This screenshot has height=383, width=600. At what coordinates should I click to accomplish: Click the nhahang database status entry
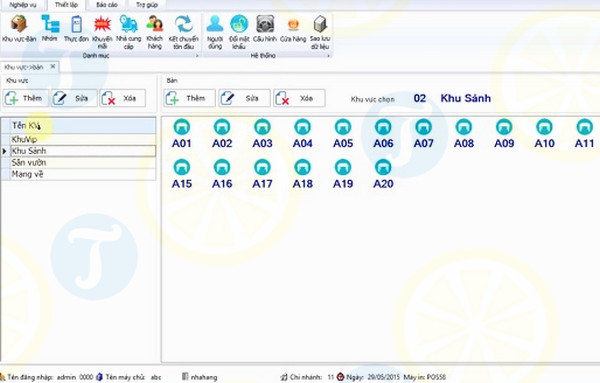(x=199, y=377)
